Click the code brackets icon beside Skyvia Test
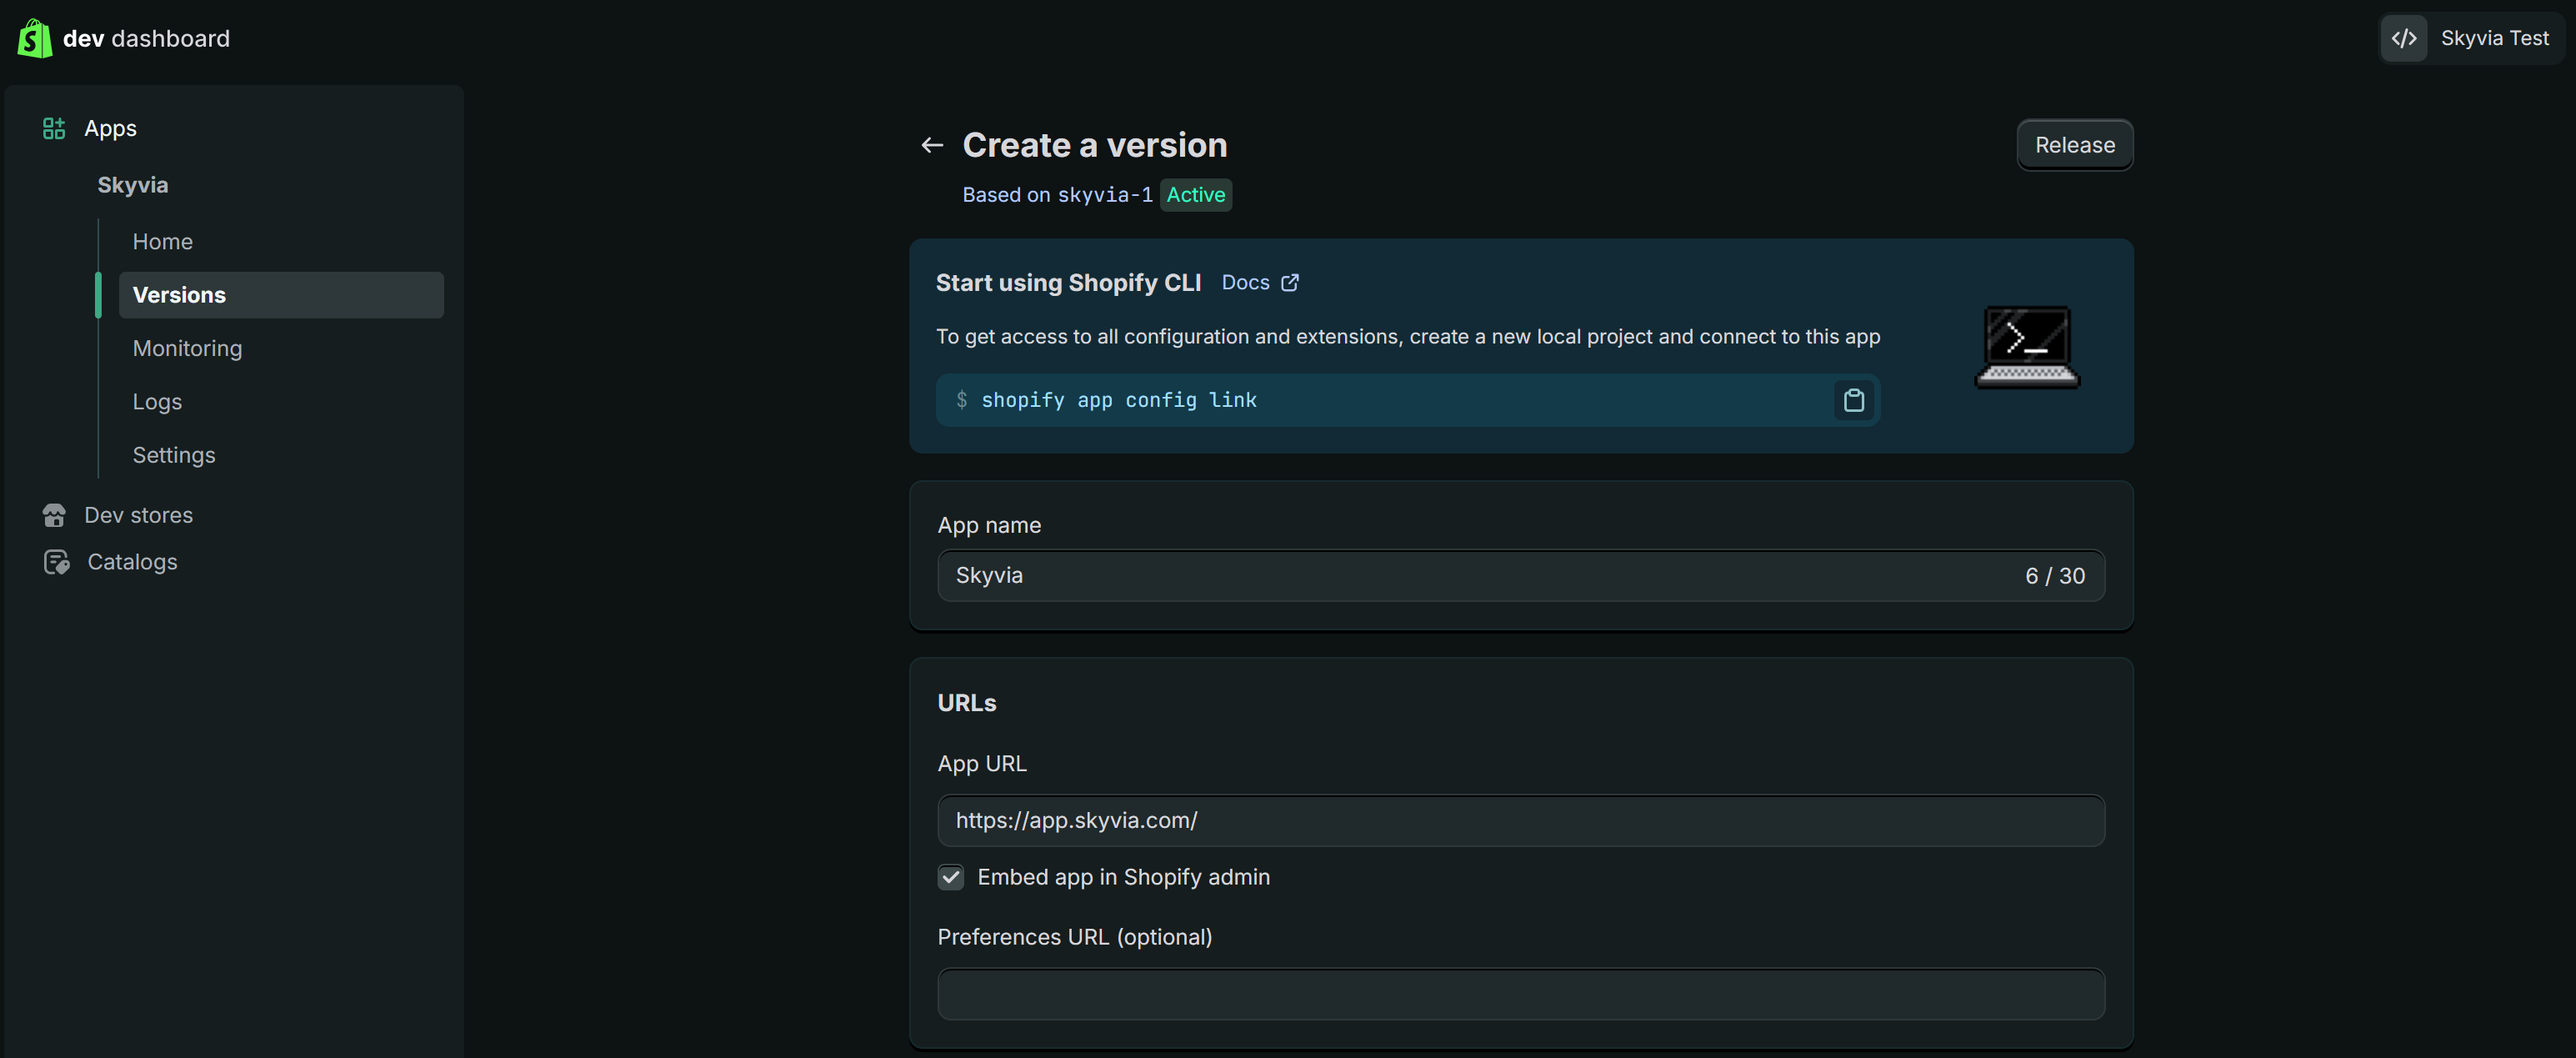2576x1058 pixels. 2404,38
